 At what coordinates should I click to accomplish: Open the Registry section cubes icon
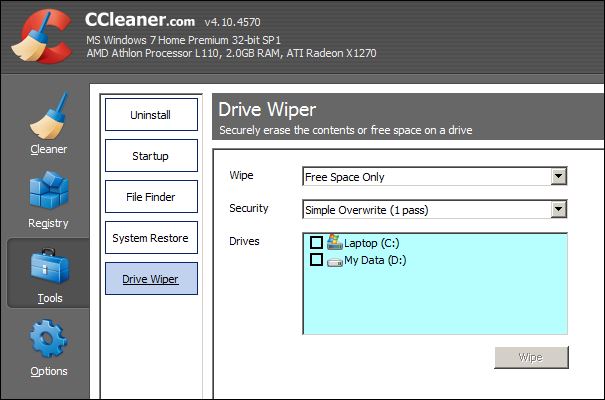click(x=48, y=191)
